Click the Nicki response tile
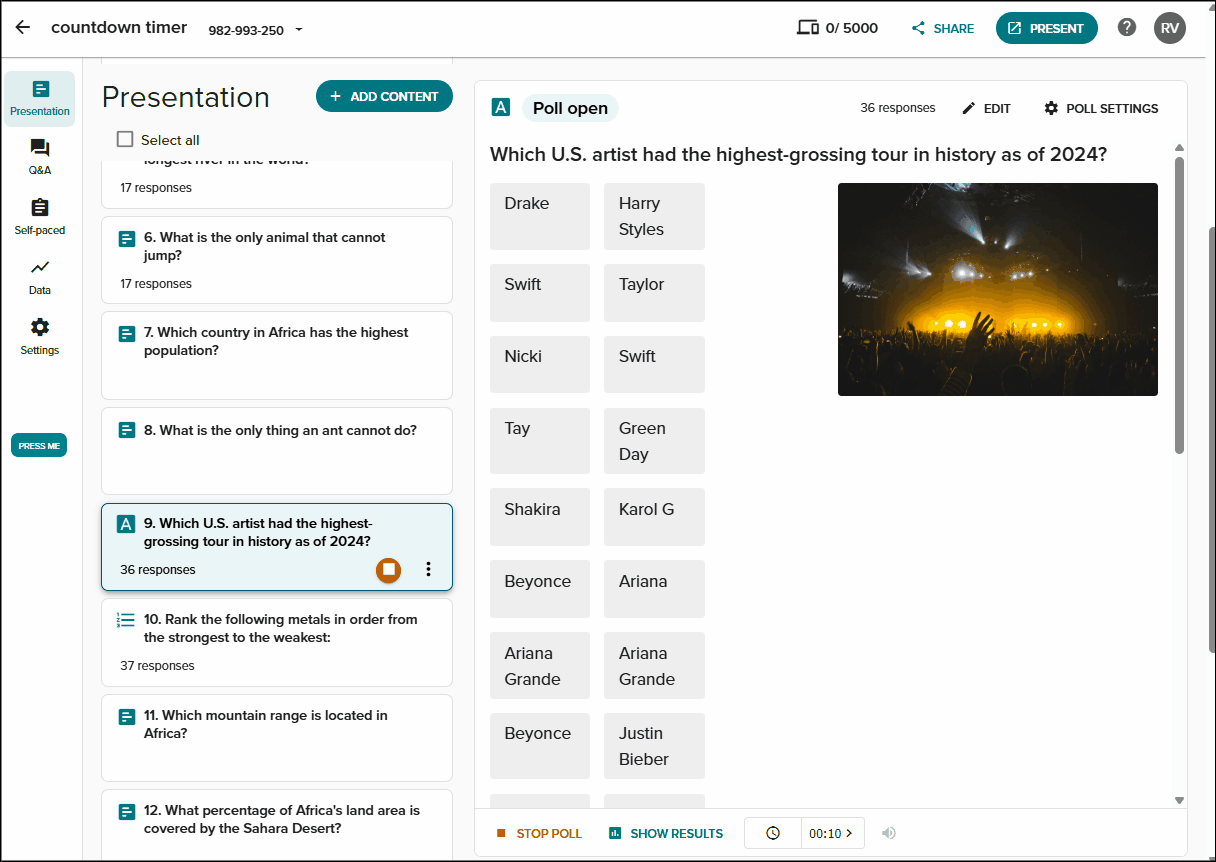The width and height of the screenshot is (1216, 862). [x=540, y=364]
